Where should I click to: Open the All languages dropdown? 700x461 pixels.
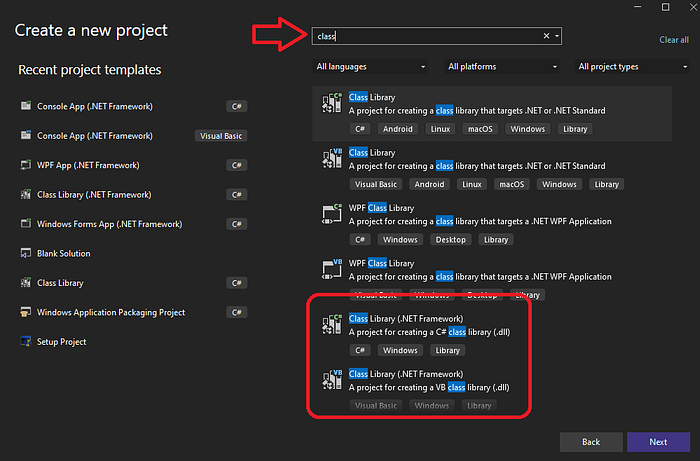[370, 66]
